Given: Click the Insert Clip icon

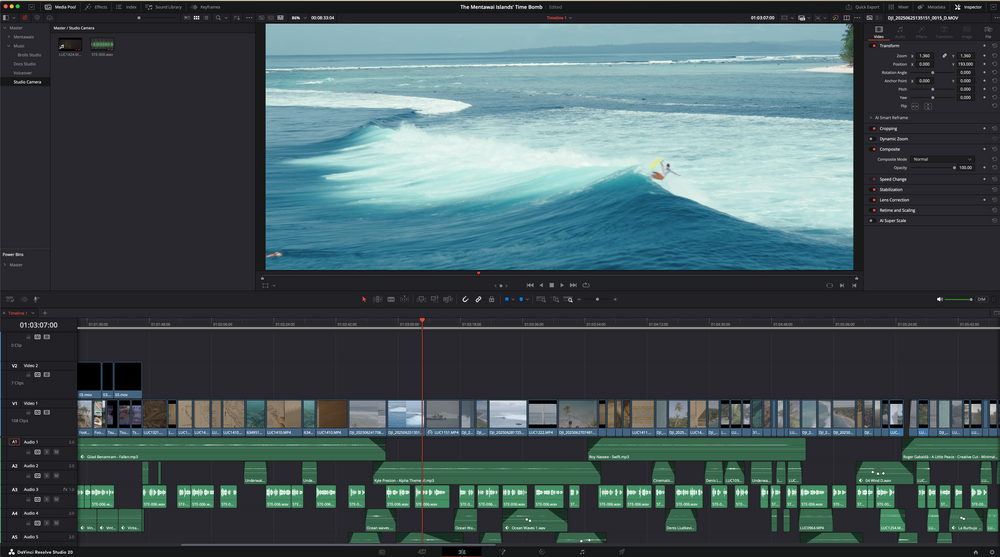Looking at the screenshot, I should [421, 299].
